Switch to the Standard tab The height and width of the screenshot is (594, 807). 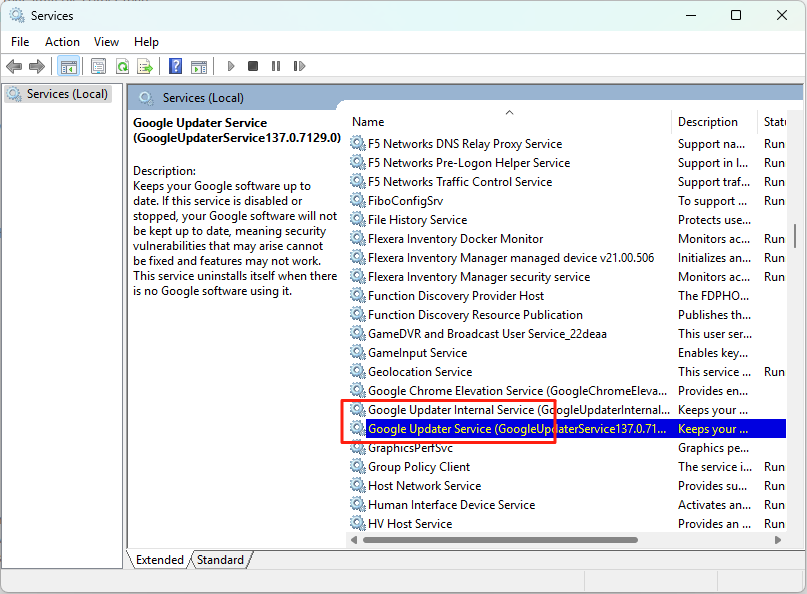point(220,560)
